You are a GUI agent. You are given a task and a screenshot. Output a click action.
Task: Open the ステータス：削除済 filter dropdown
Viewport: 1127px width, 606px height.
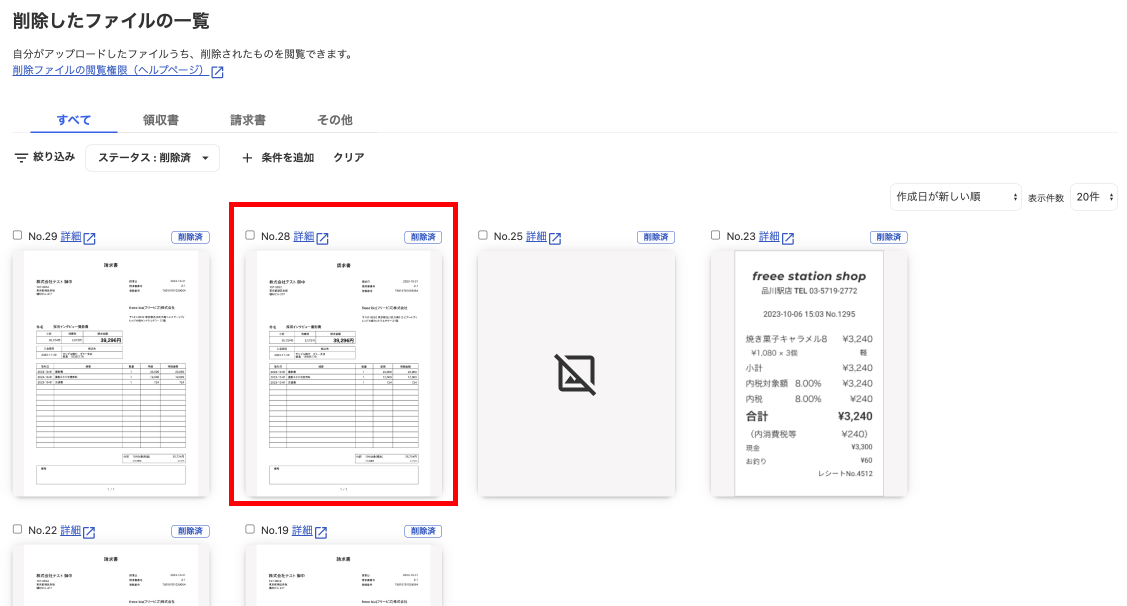(x=152, y=157)
